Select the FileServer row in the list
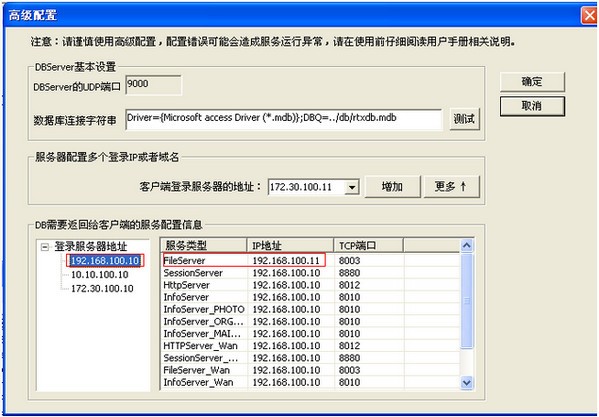The image size is (599, 417). tap(310, 260)
